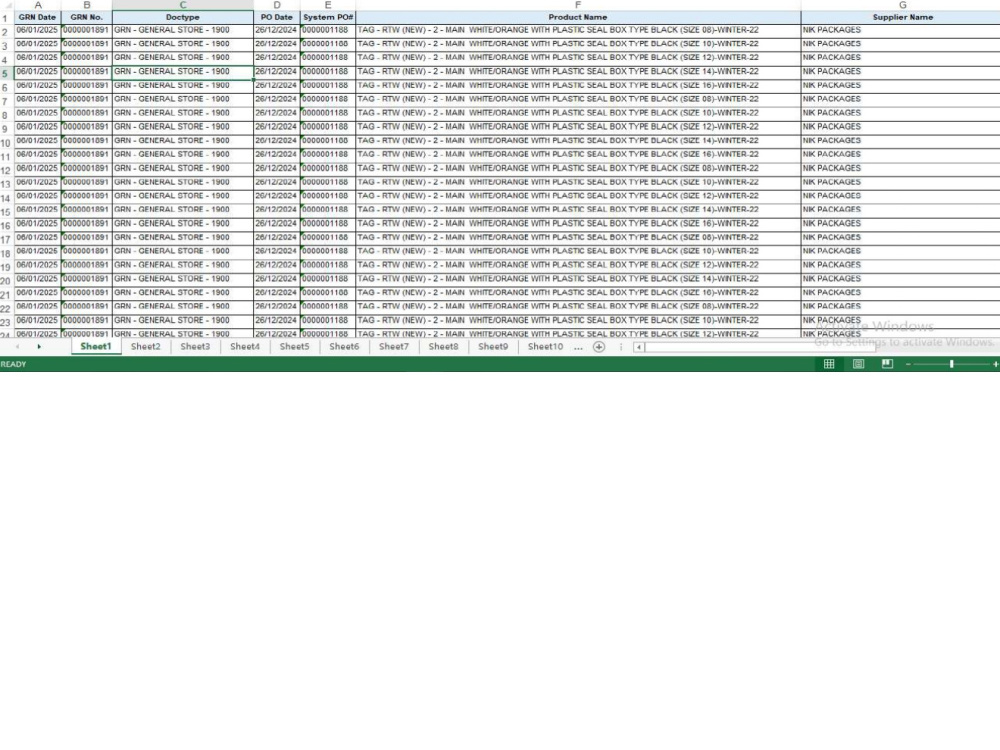Click the 'Supplier Name' header cell
The image size is (1000, 750).
[902, 17]
